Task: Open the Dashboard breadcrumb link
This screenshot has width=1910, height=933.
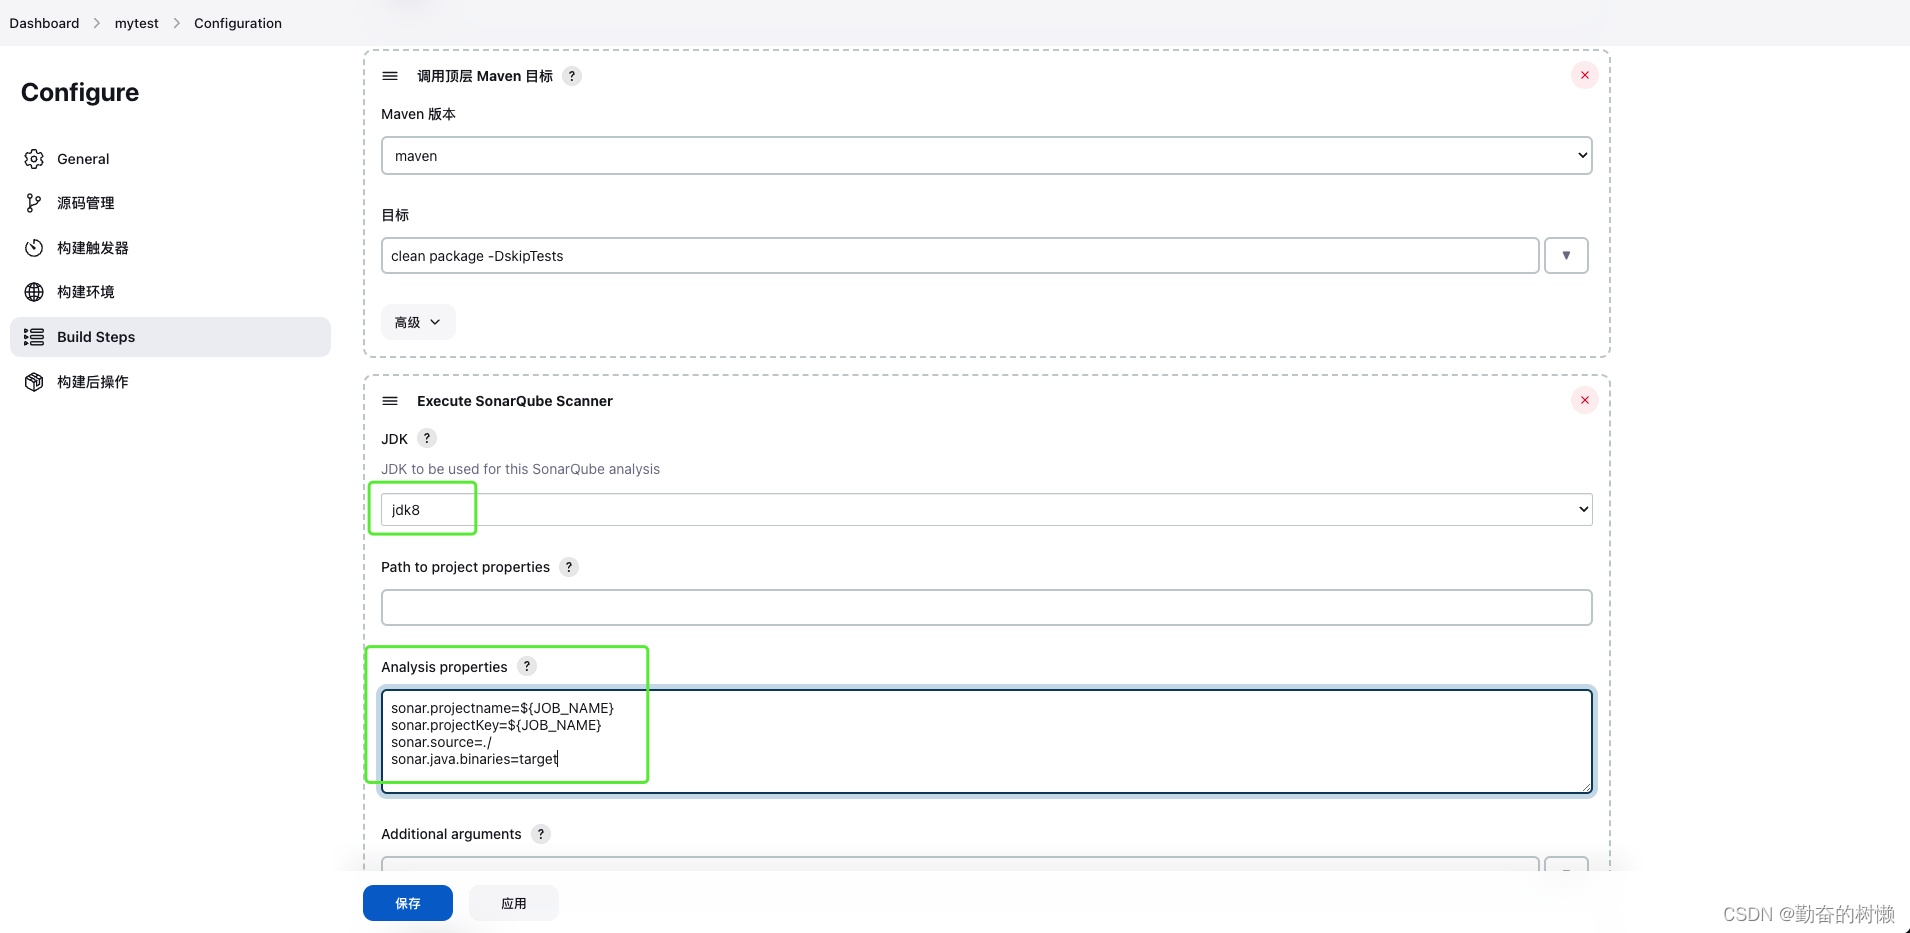Action: [44, 23]
